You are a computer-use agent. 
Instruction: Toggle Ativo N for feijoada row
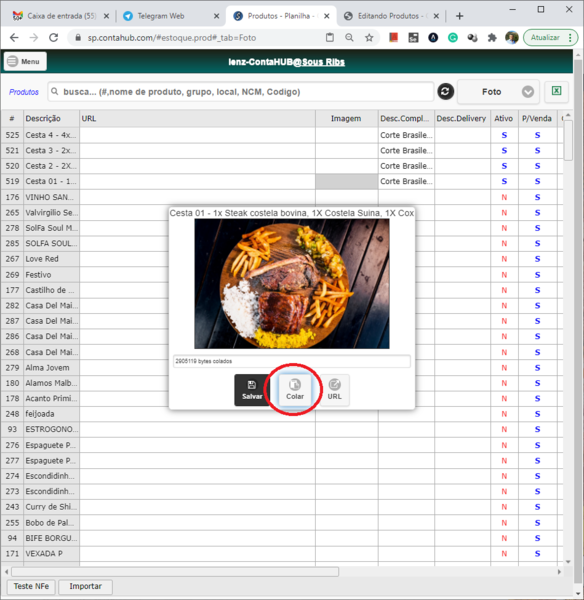504,414
